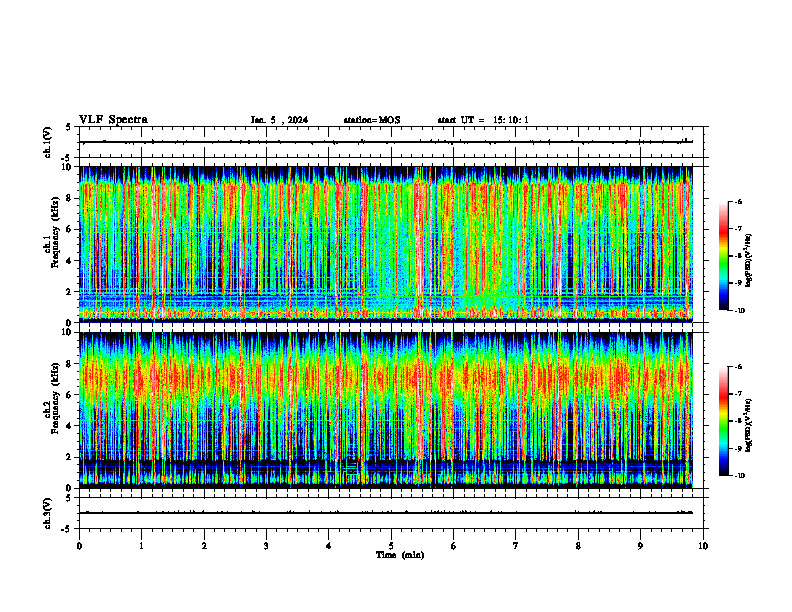Click the "-6" value on ch.2 color bar
The height and width of the screenshot is (612, 792).
pyautogui.click(x=738, y=367)
